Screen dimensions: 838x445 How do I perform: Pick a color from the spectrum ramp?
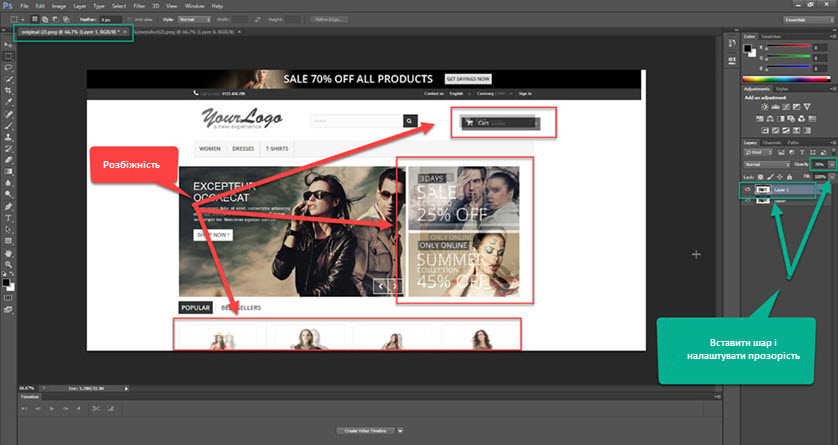pos(788,79)
